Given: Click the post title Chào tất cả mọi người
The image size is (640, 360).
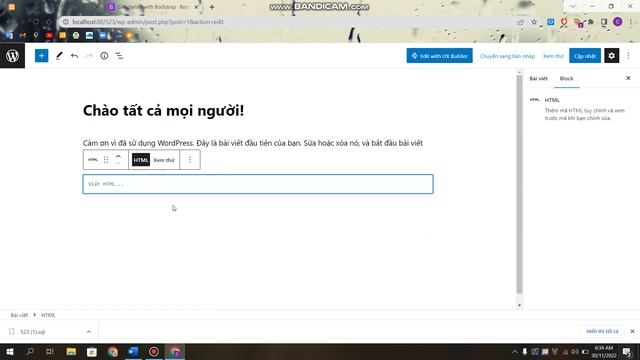Looking at the screenshot, I should pos(163,111).
